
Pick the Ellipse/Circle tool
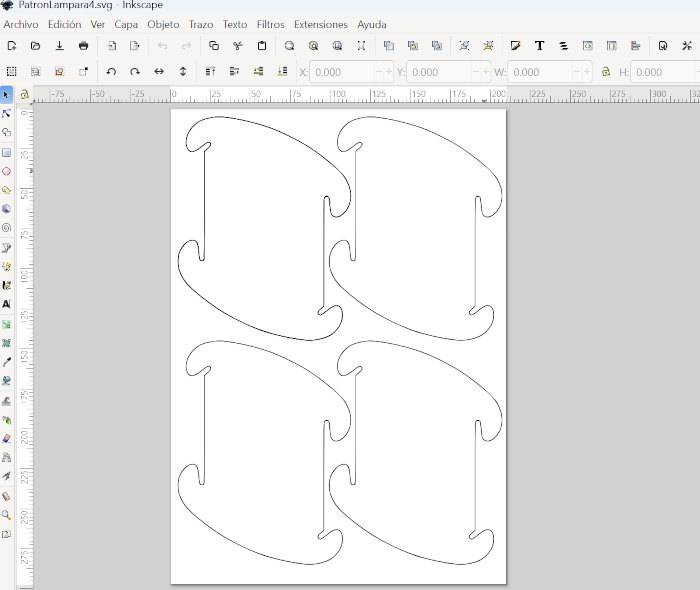[x=7, y=171]
